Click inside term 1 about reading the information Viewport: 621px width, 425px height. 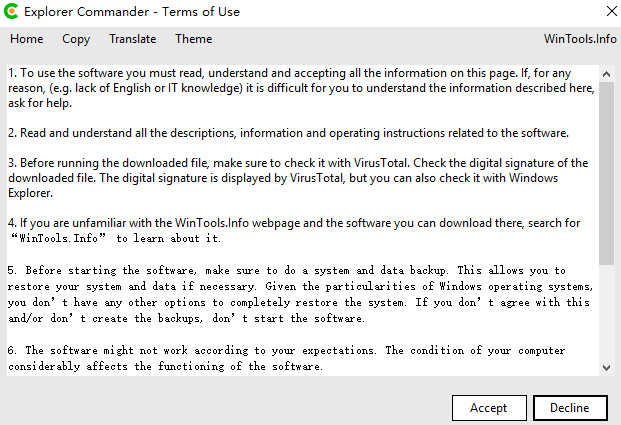(301, 88)
